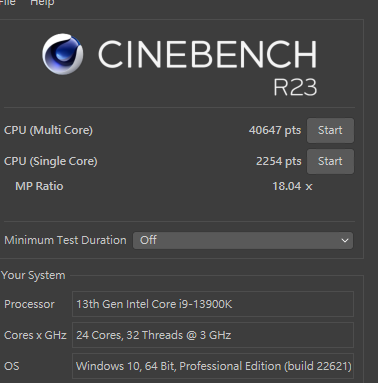Click the R23 version label
The width and height of the screenshot is (378, 383).
[295, 87]
